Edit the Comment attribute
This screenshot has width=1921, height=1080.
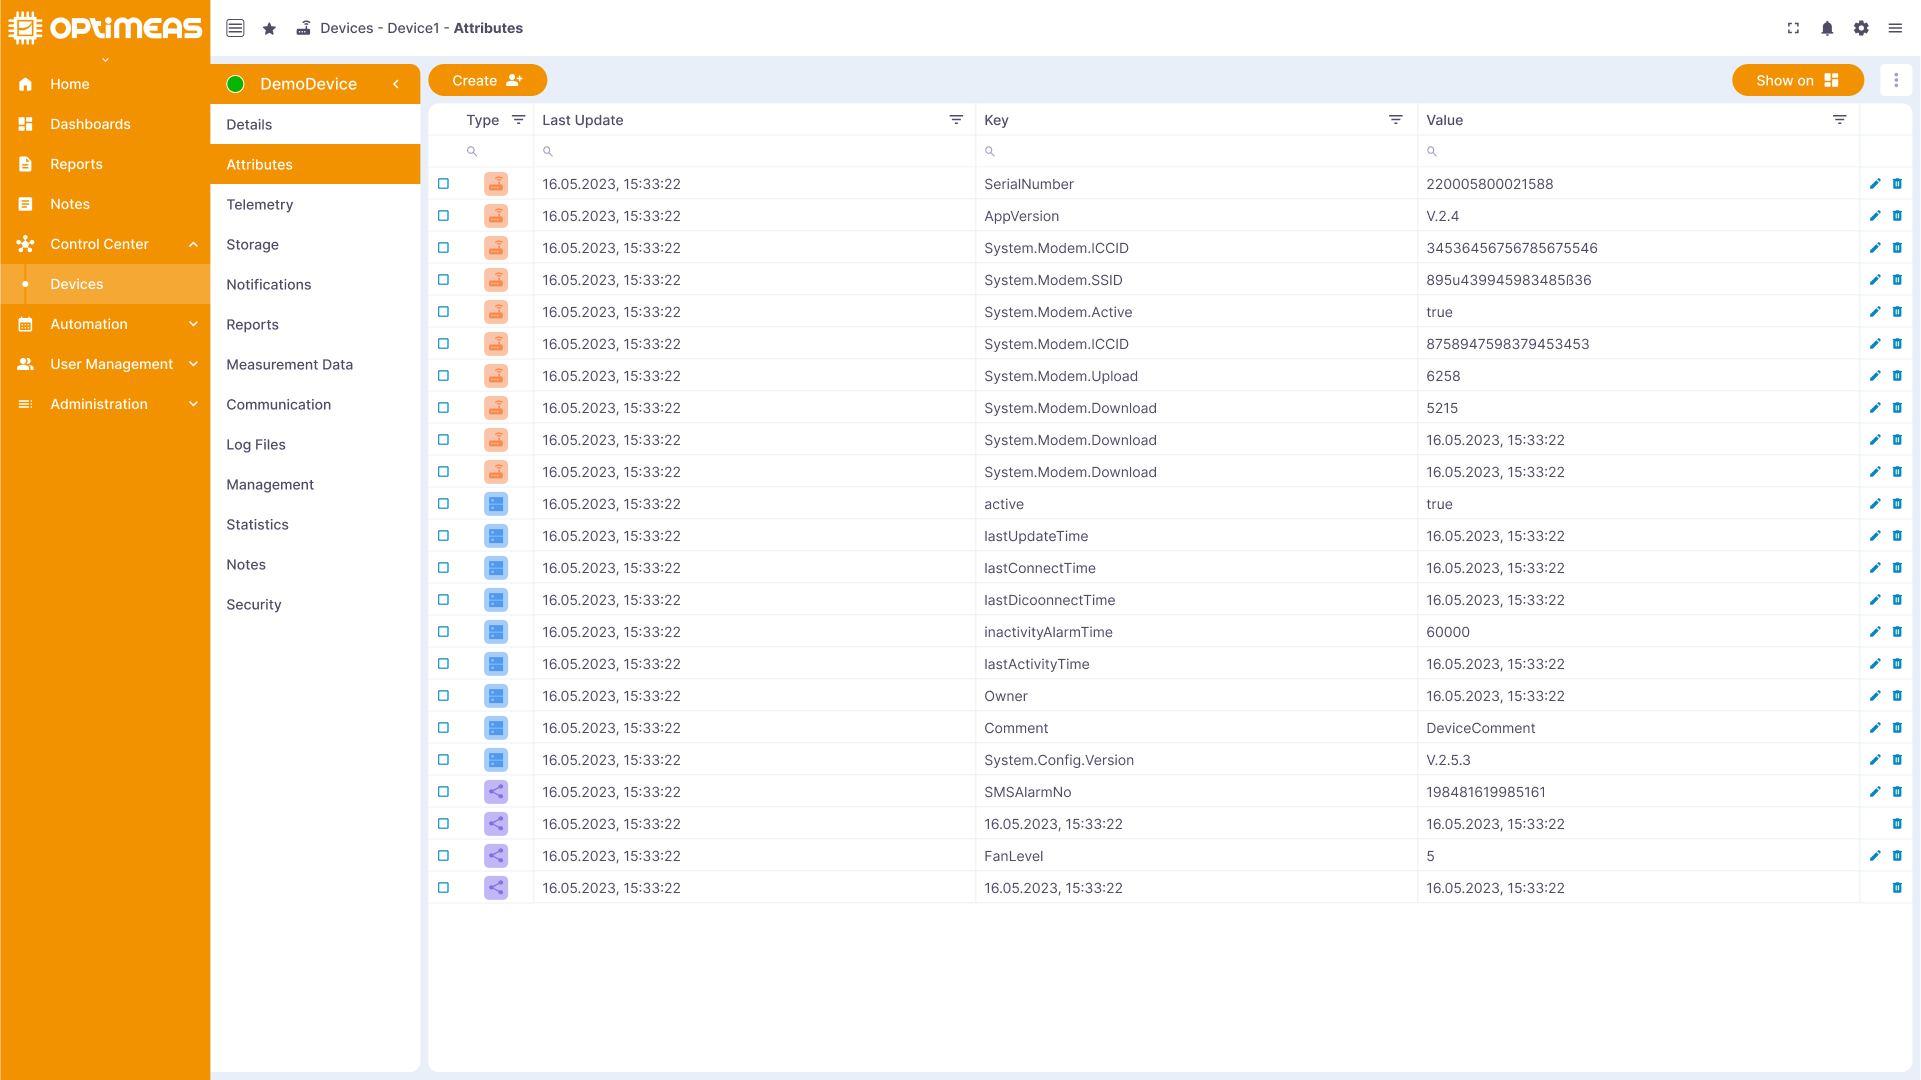click(x=1875, y=728)
